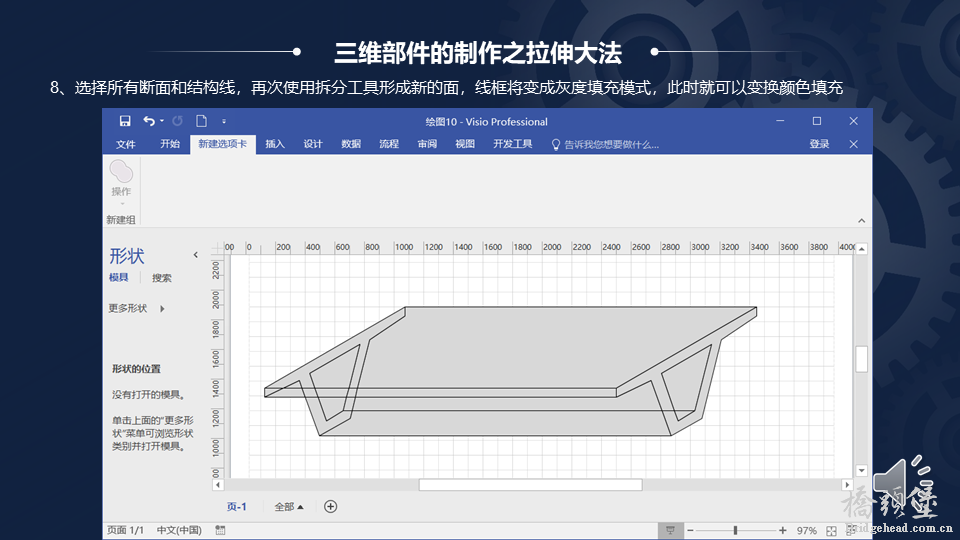The height and width of the screenshot is (540, 960).
Task: Maximize the Visio window
Action: click(x=817, y=121)
